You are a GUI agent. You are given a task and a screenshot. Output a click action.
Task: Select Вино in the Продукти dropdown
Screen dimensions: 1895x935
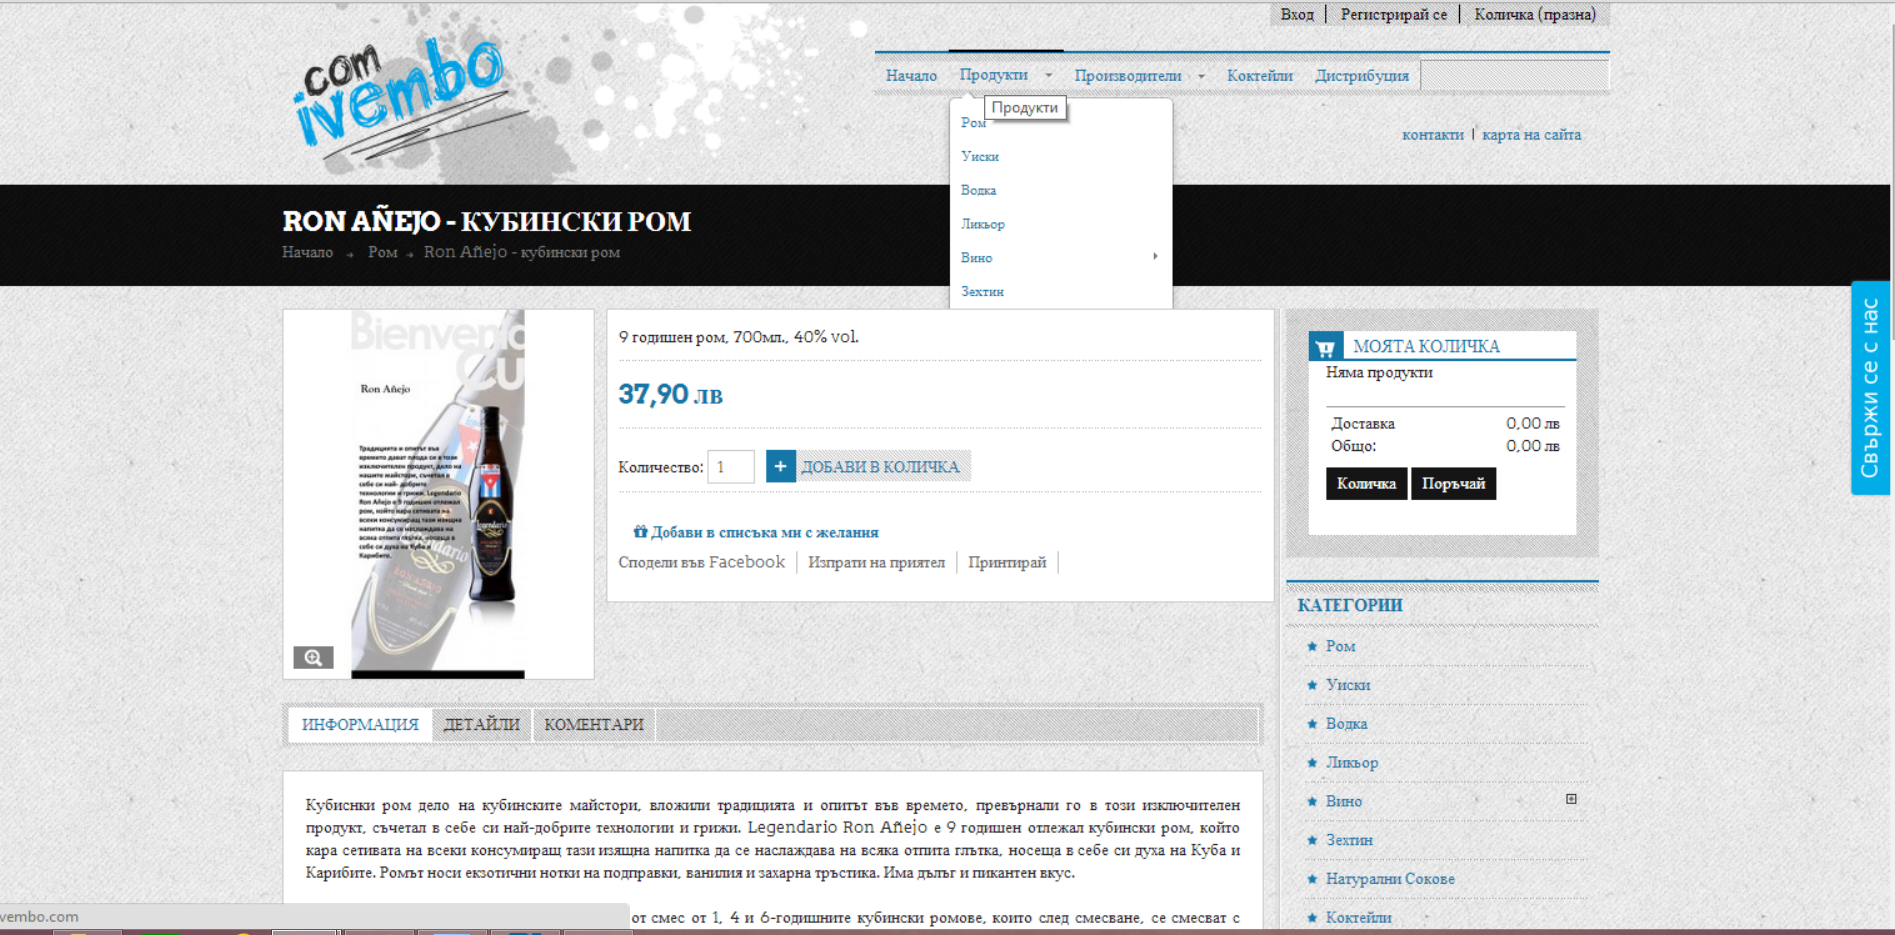[x=976, y=258]
